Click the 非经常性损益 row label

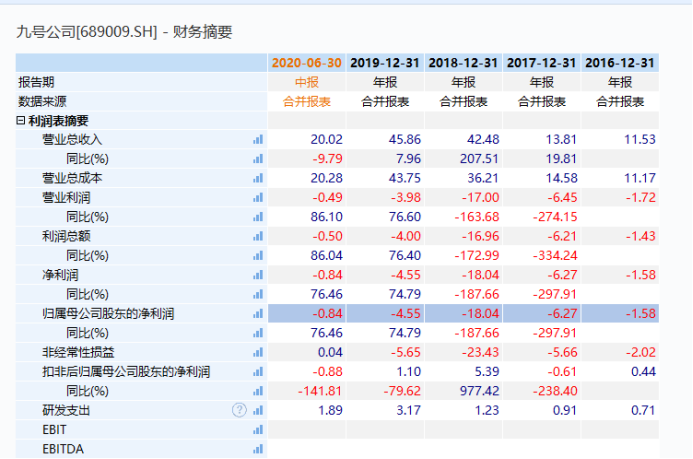78,352
